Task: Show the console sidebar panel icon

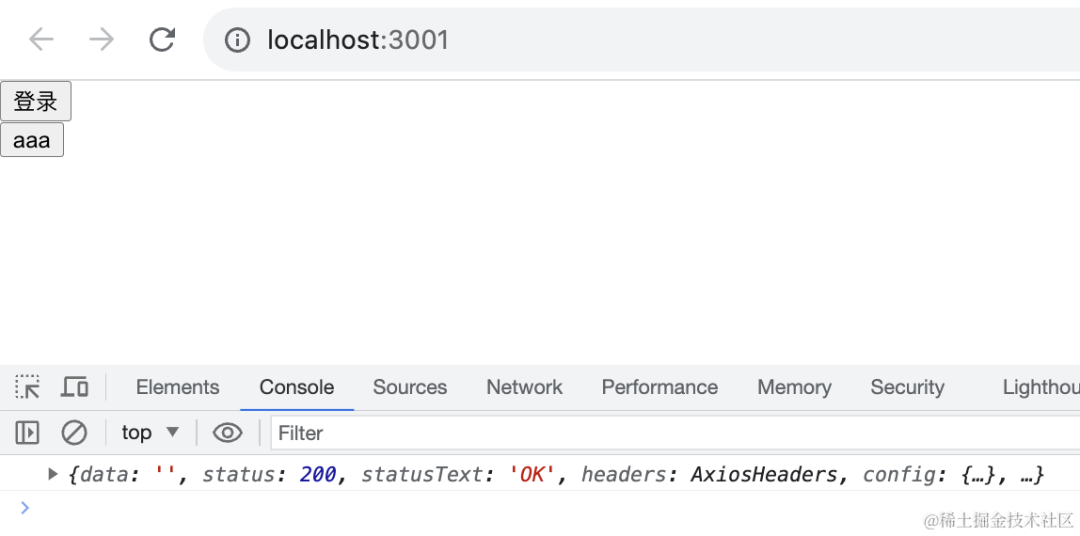Action: pos(27,433)
